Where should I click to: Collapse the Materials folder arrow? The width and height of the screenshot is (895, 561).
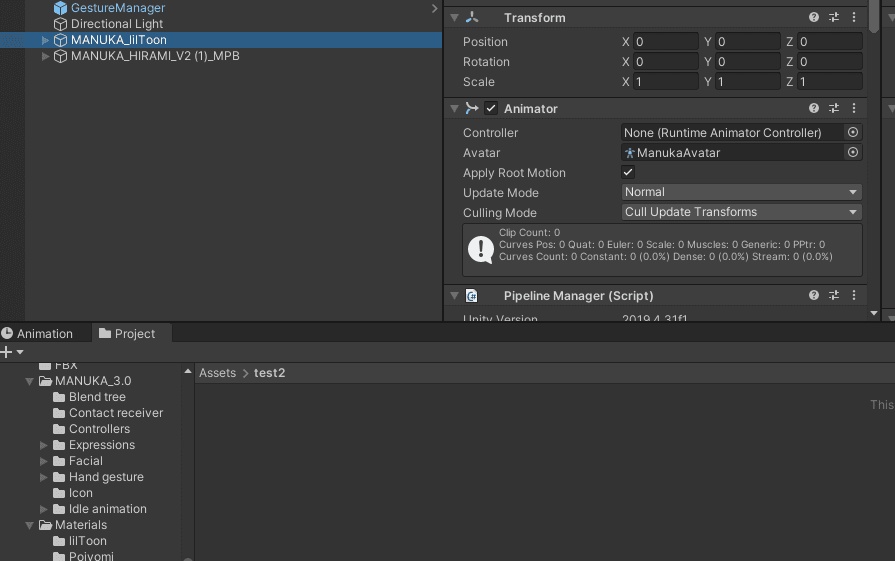[30, 525]
